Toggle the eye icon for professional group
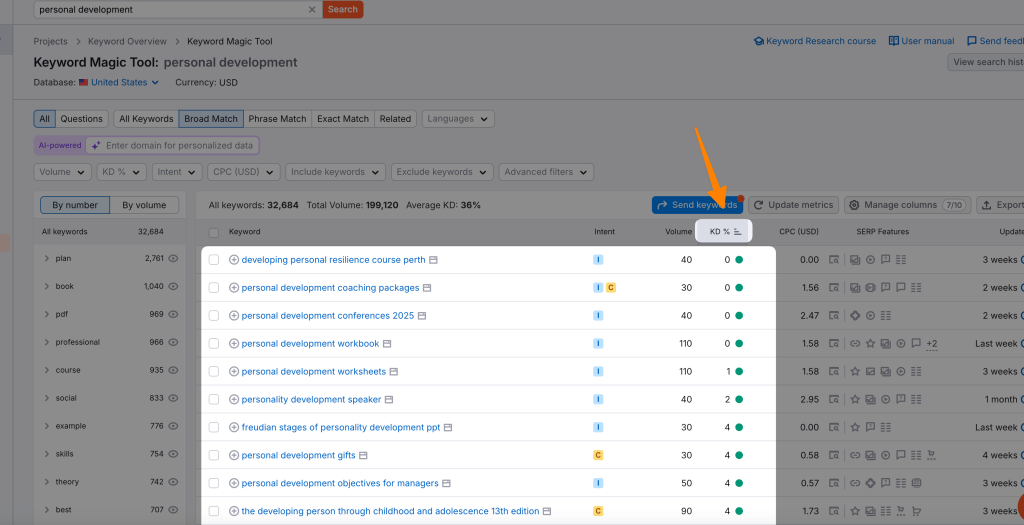 coord(173,342)
